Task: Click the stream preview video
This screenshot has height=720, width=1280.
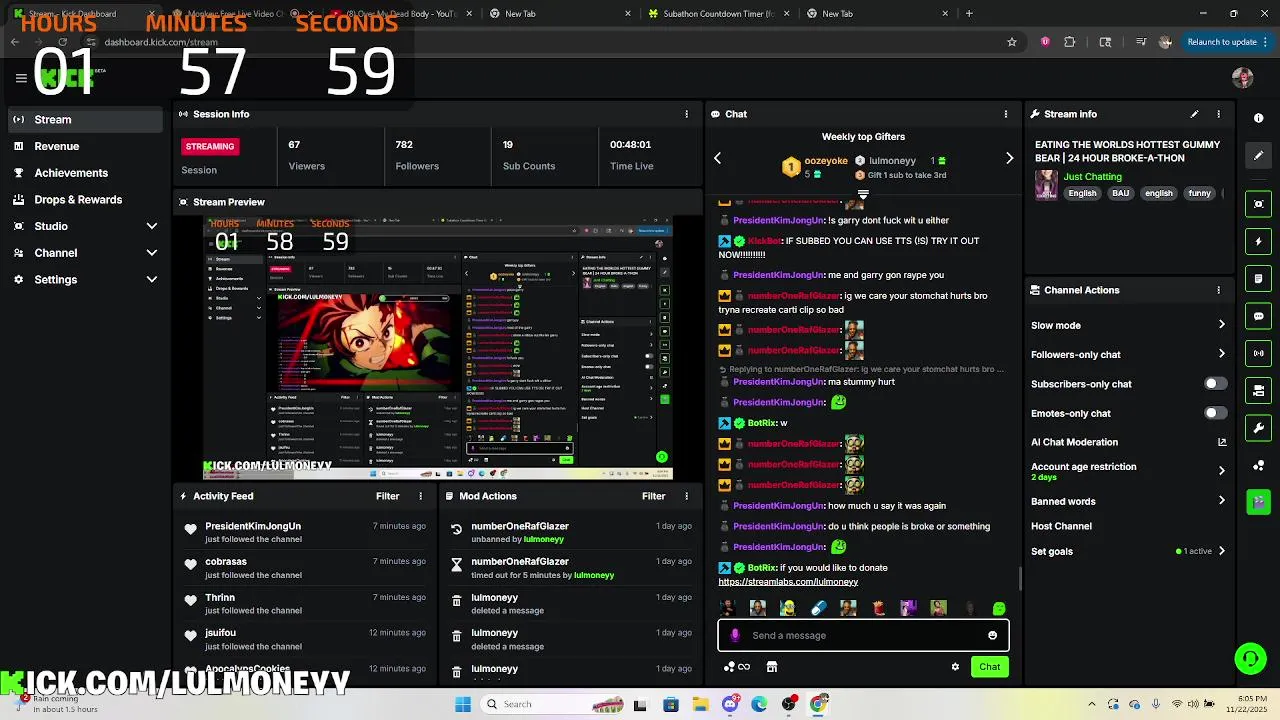Action: coord(437,348)
